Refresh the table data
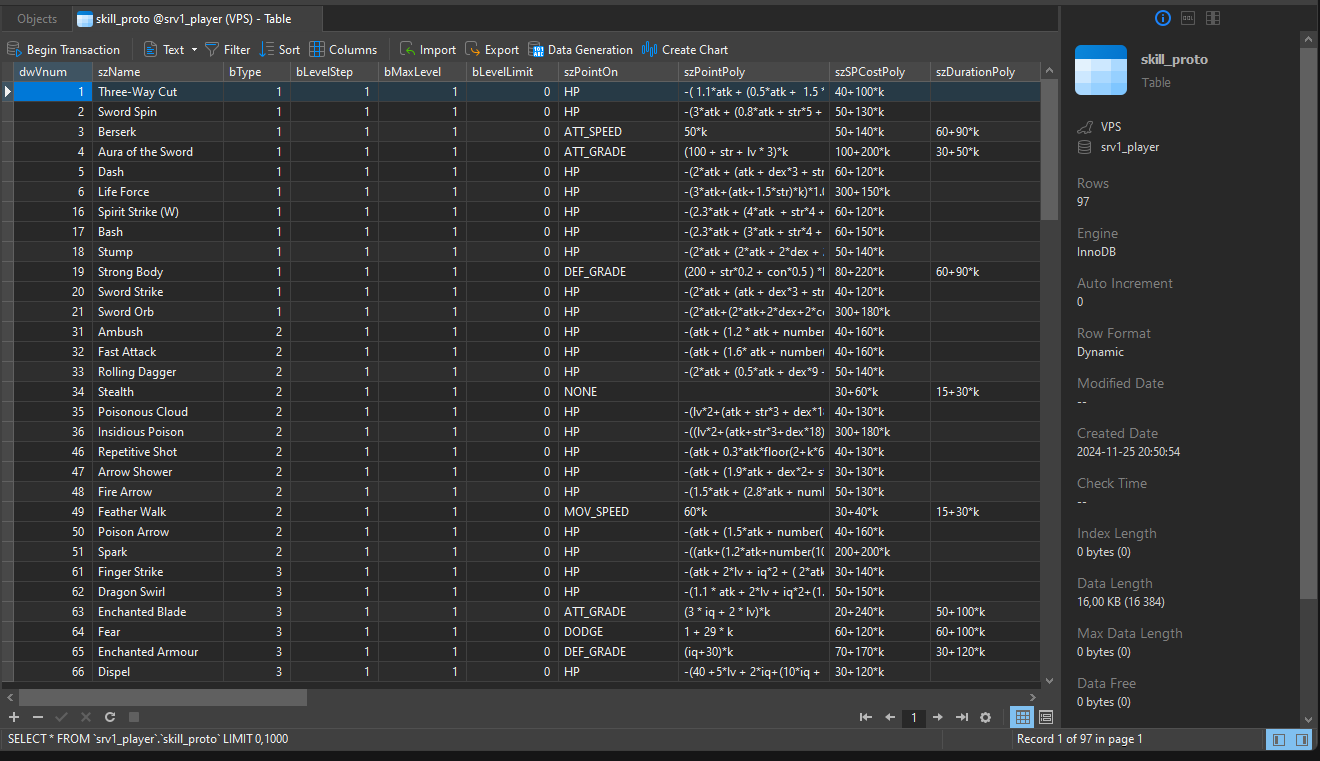 coord(110,717)
